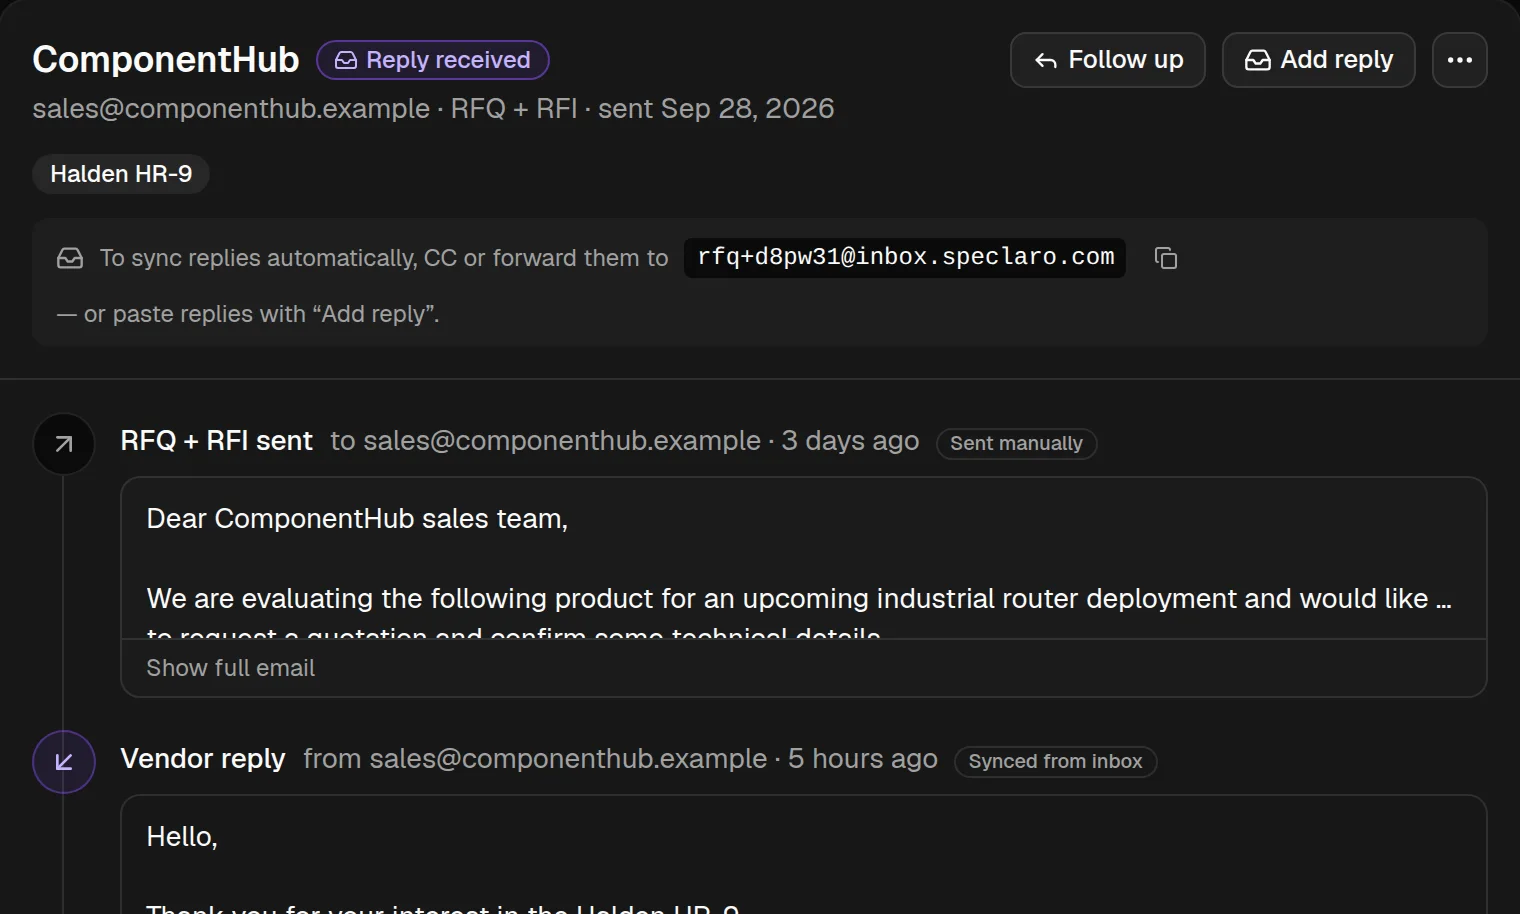This screenshot has width=1520, height=914.
Task: Select the rfq+d8pw31@inbox.speclaro.com address
Action: point(905,257)
